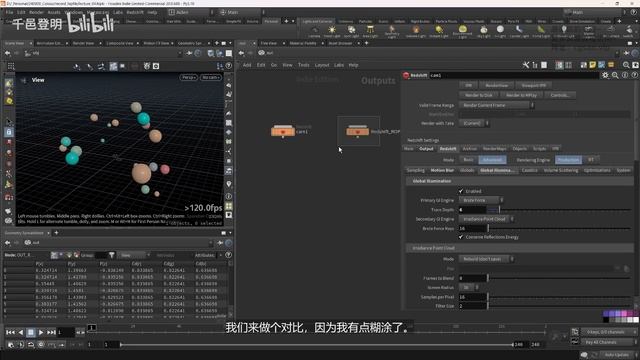Open Irradiance Point Cloud Mode dropdown
This screenshot has height=360, width=640.
click(x=487, y=259)
